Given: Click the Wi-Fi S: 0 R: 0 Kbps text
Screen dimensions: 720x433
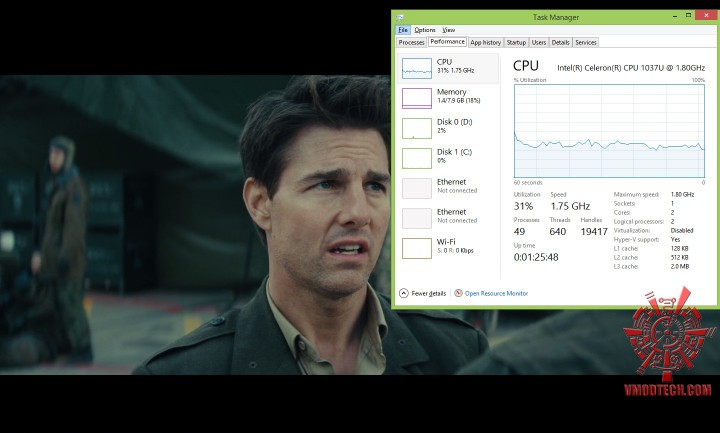Looking at the screenshot, I should point(455,251).
